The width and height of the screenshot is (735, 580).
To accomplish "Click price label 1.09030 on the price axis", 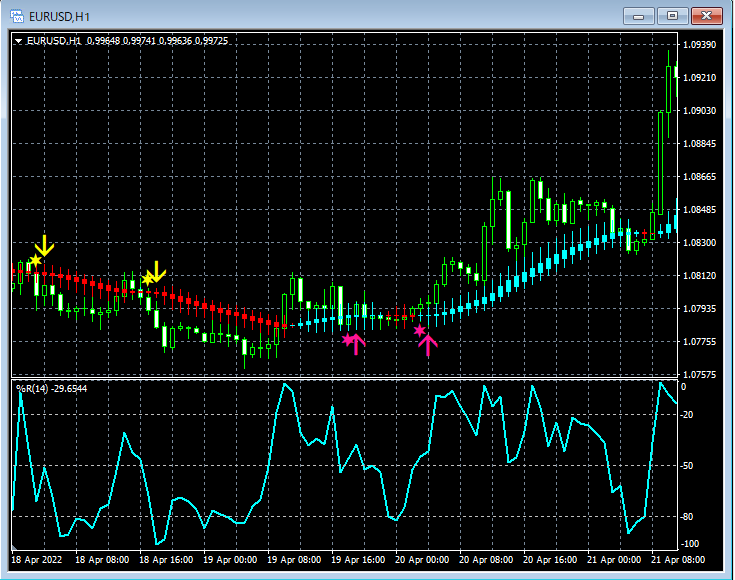I will click(x=700, y=111).
